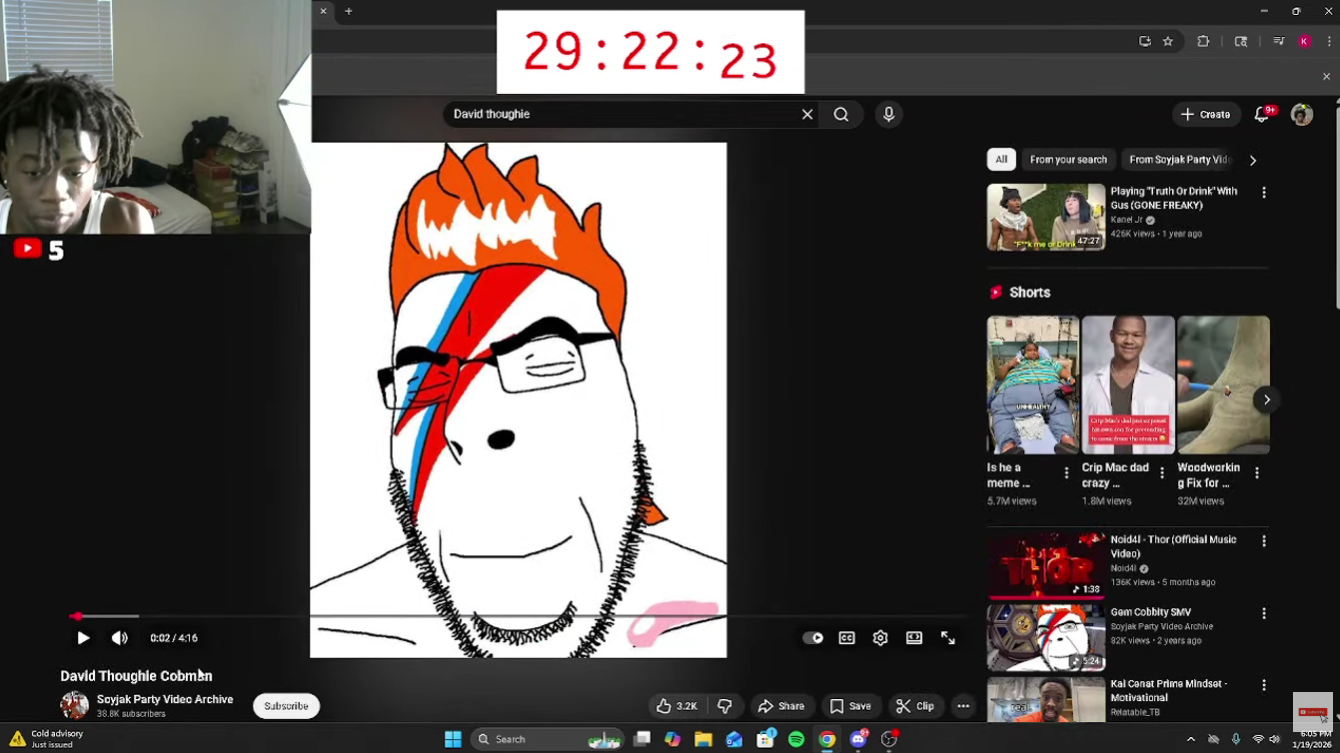This screenshot has height=753, width=1340.
Task: Toggle closed captions CC button
Action: point(847,638)
